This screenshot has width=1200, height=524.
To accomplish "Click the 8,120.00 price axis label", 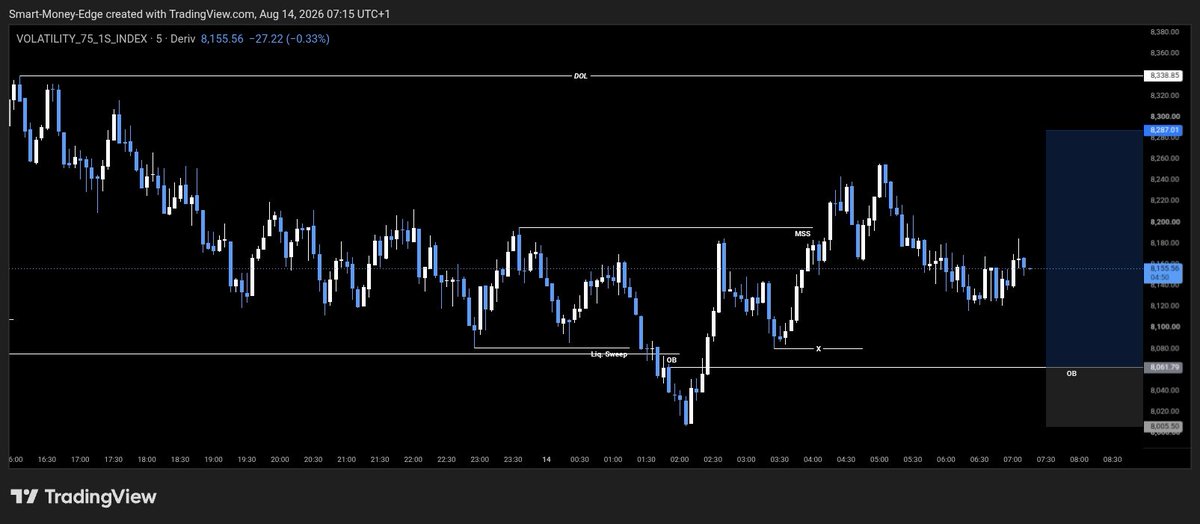I will click(1165, 306).
